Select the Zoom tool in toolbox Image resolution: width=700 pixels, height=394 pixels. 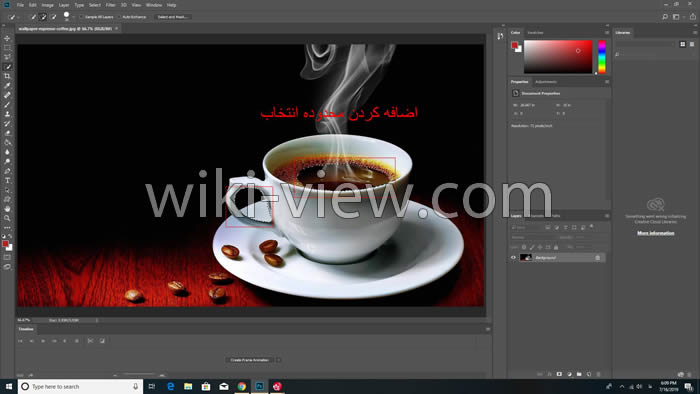coord(7,218)
